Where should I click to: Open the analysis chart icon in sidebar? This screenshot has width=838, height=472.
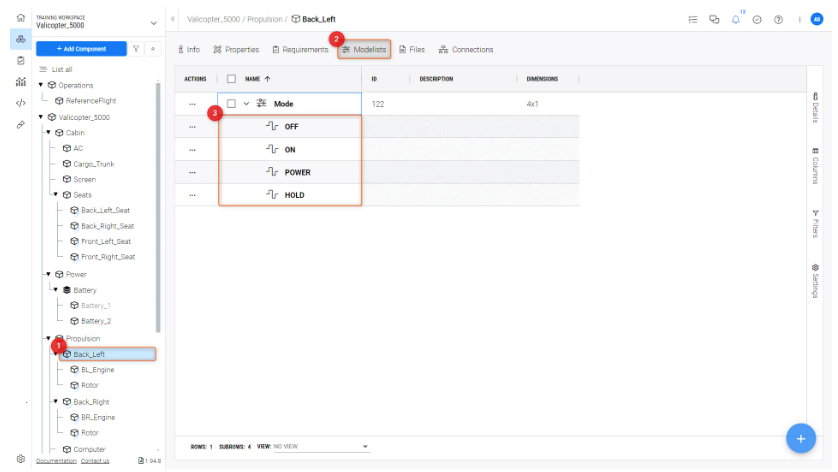click(x=20, y=82)
